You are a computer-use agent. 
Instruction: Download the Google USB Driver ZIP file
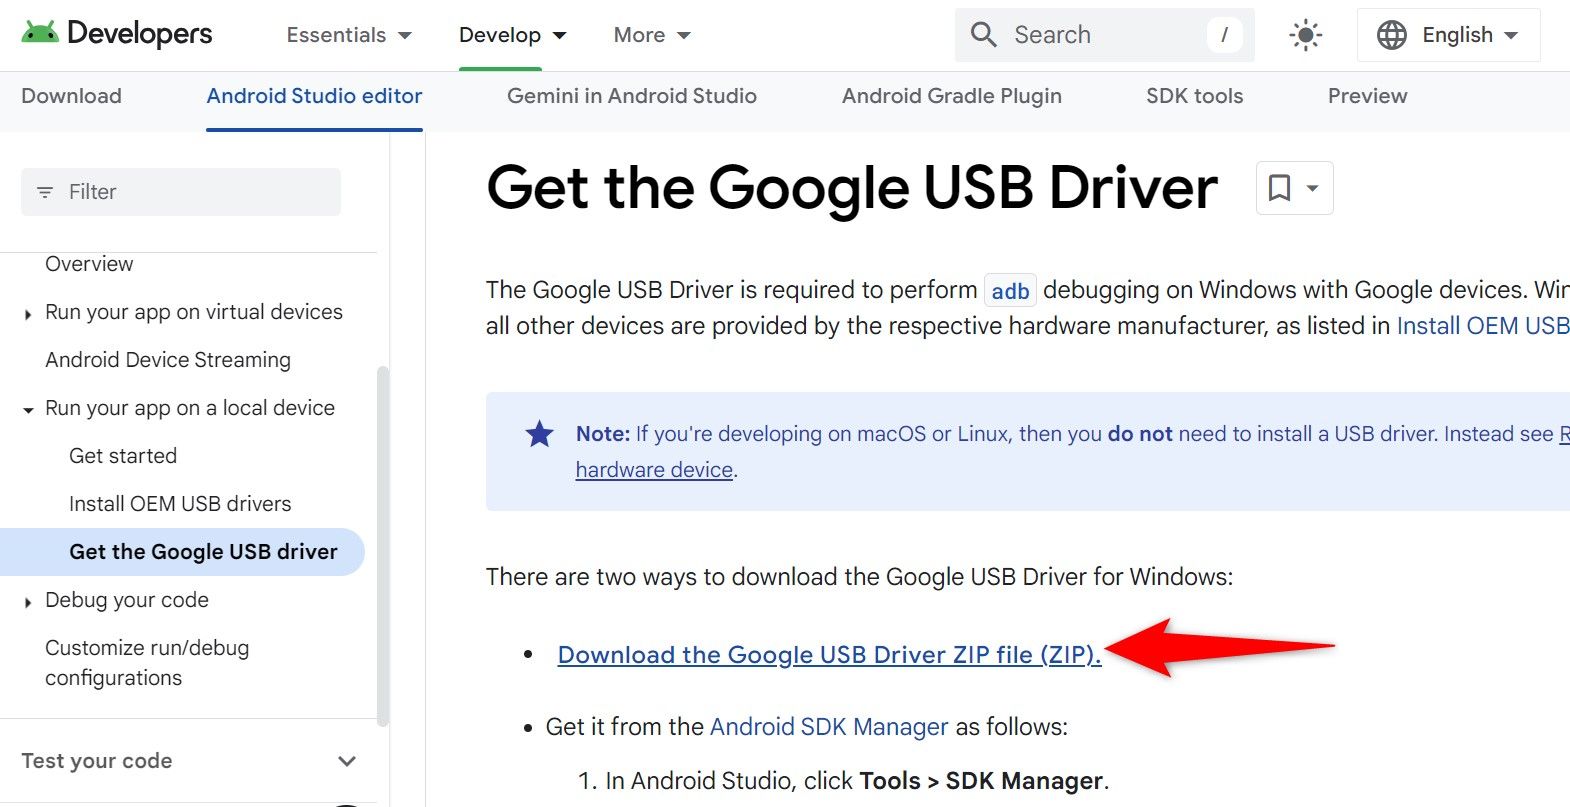tap(828, 655)
